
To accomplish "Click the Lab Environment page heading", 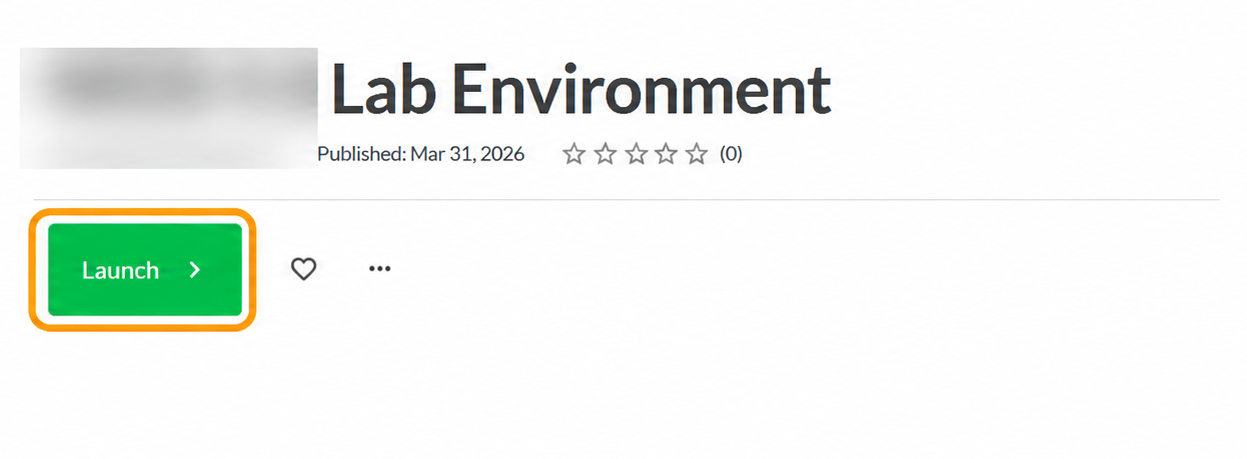I will pos(581,89).
